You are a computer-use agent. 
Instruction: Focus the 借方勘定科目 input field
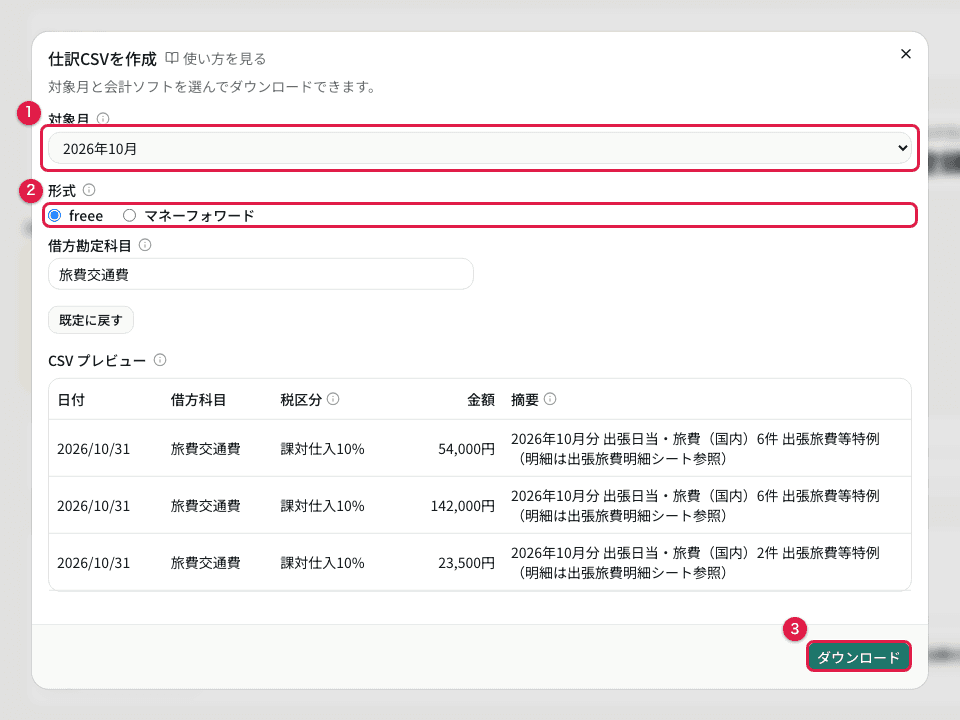tap(261, 274)
